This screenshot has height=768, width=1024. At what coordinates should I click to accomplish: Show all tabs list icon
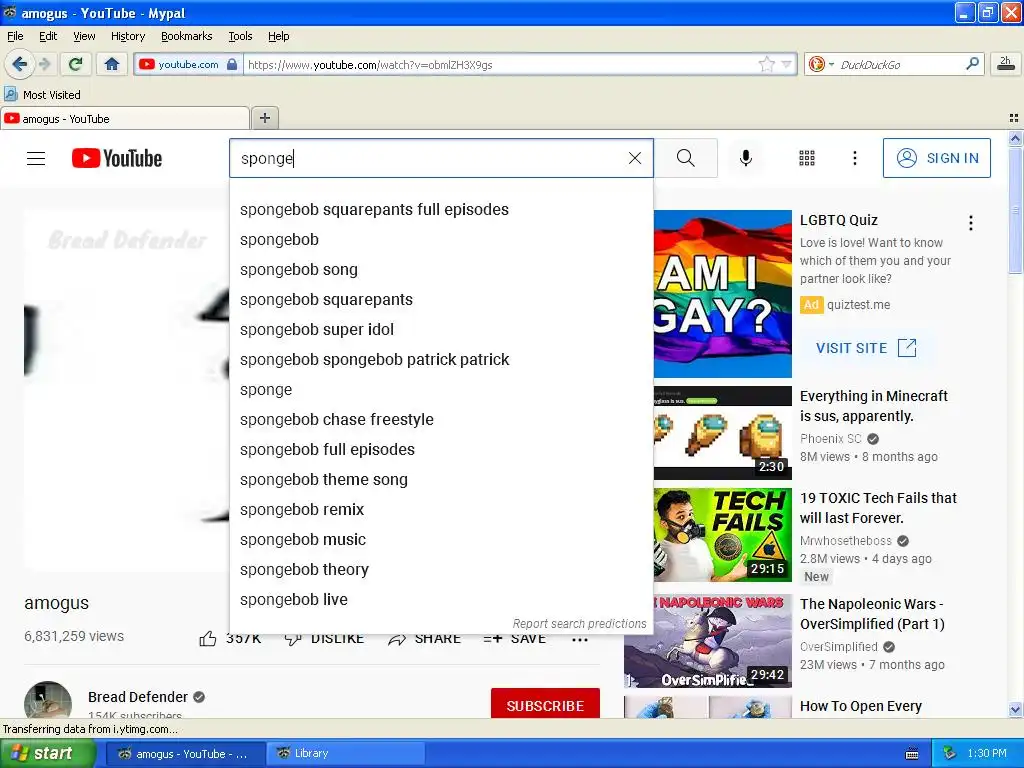pyautogui.click(x=1014, y=118)
